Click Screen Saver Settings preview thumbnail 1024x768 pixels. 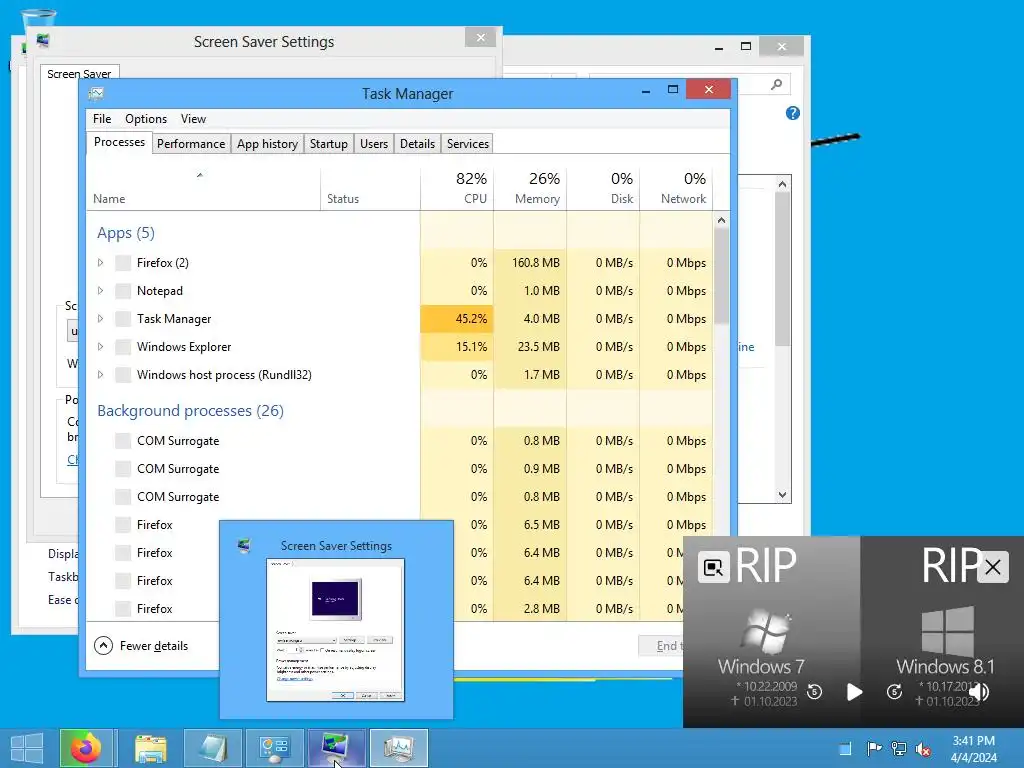pos(336,630)
